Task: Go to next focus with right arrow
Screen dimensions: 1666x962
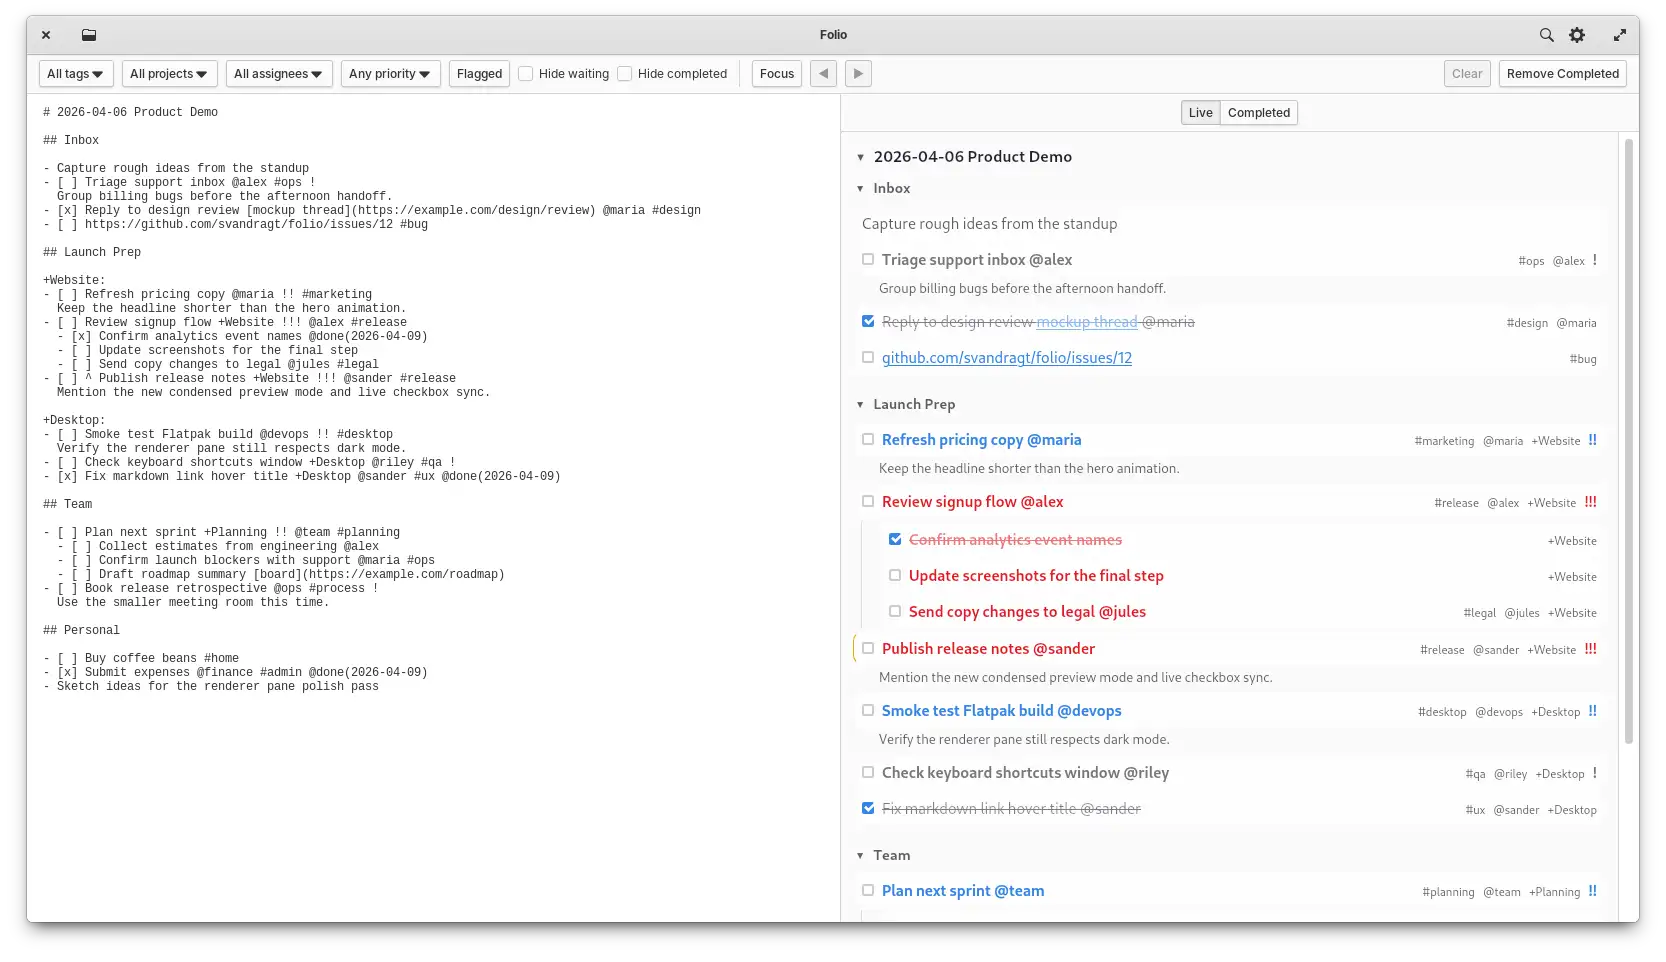Action: click(858, 74)
